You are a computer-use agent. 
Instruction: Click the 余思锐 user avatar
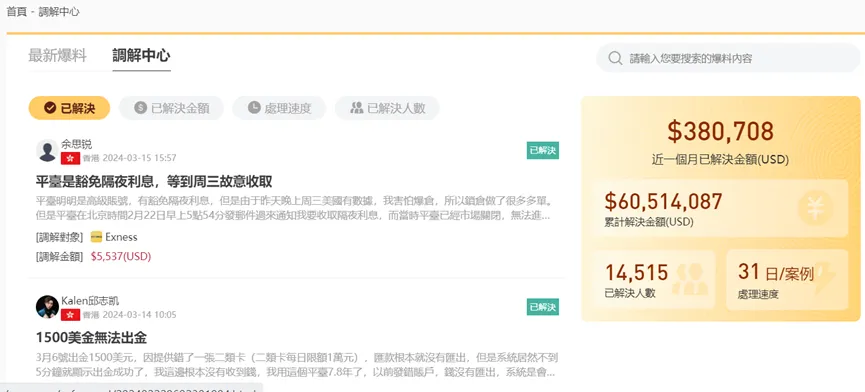[x=47, y=150]
